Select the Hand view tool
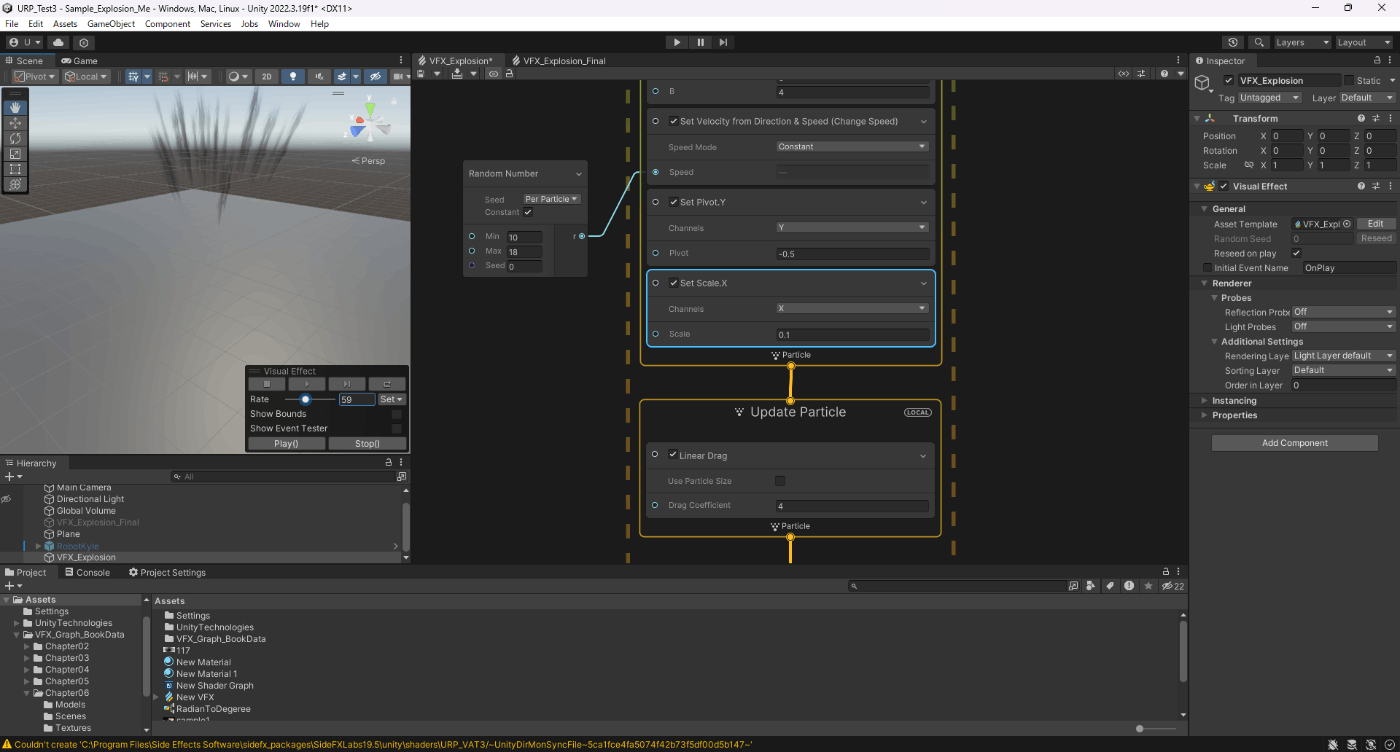 coord(15,107)
